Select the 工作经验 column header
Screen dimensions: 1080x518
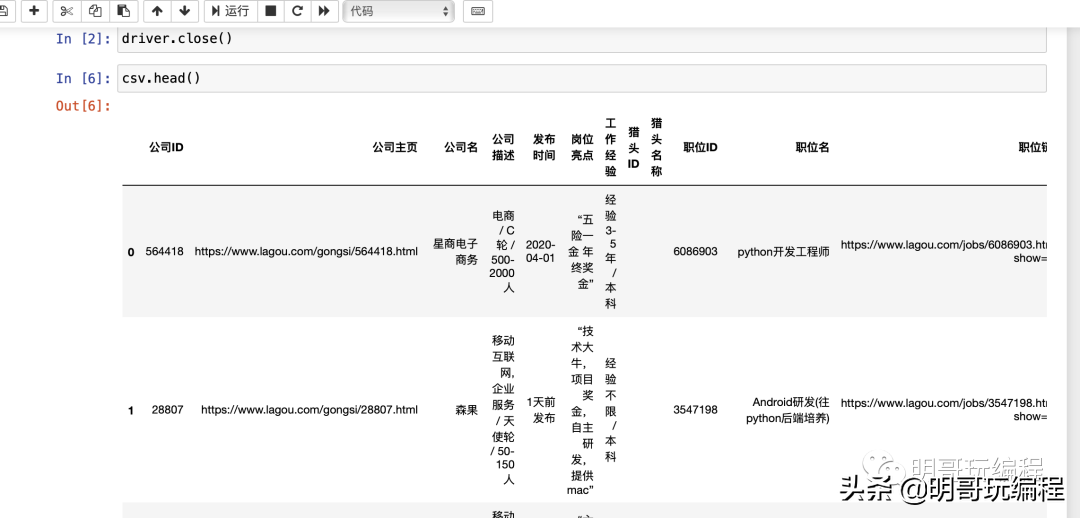point(611,147)
